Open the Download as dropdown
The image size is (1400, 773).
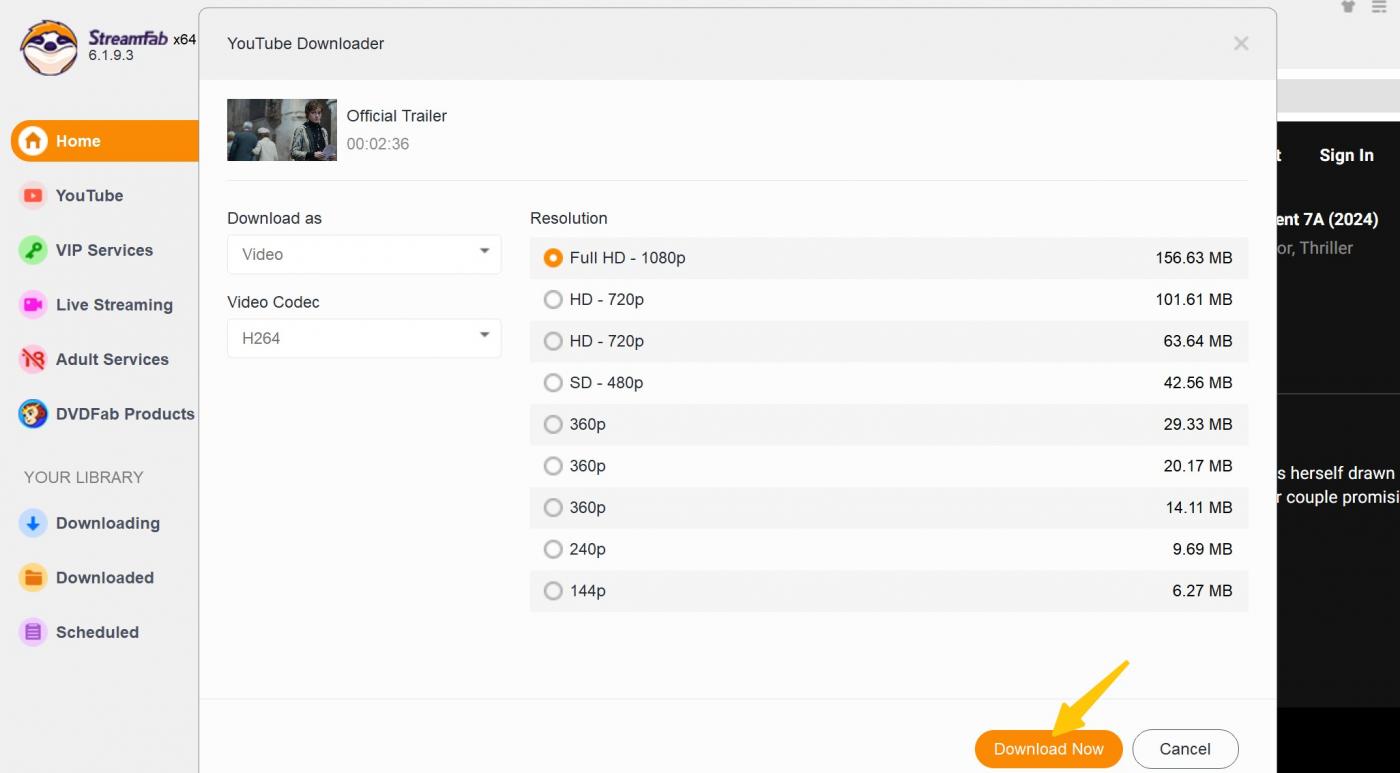click(363, 254)
